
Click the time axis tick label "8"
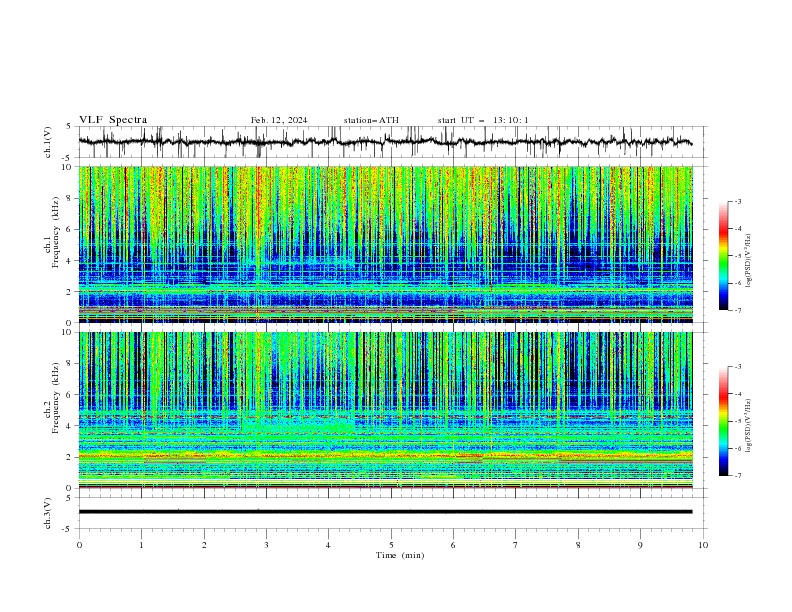[x=578, y=545]
